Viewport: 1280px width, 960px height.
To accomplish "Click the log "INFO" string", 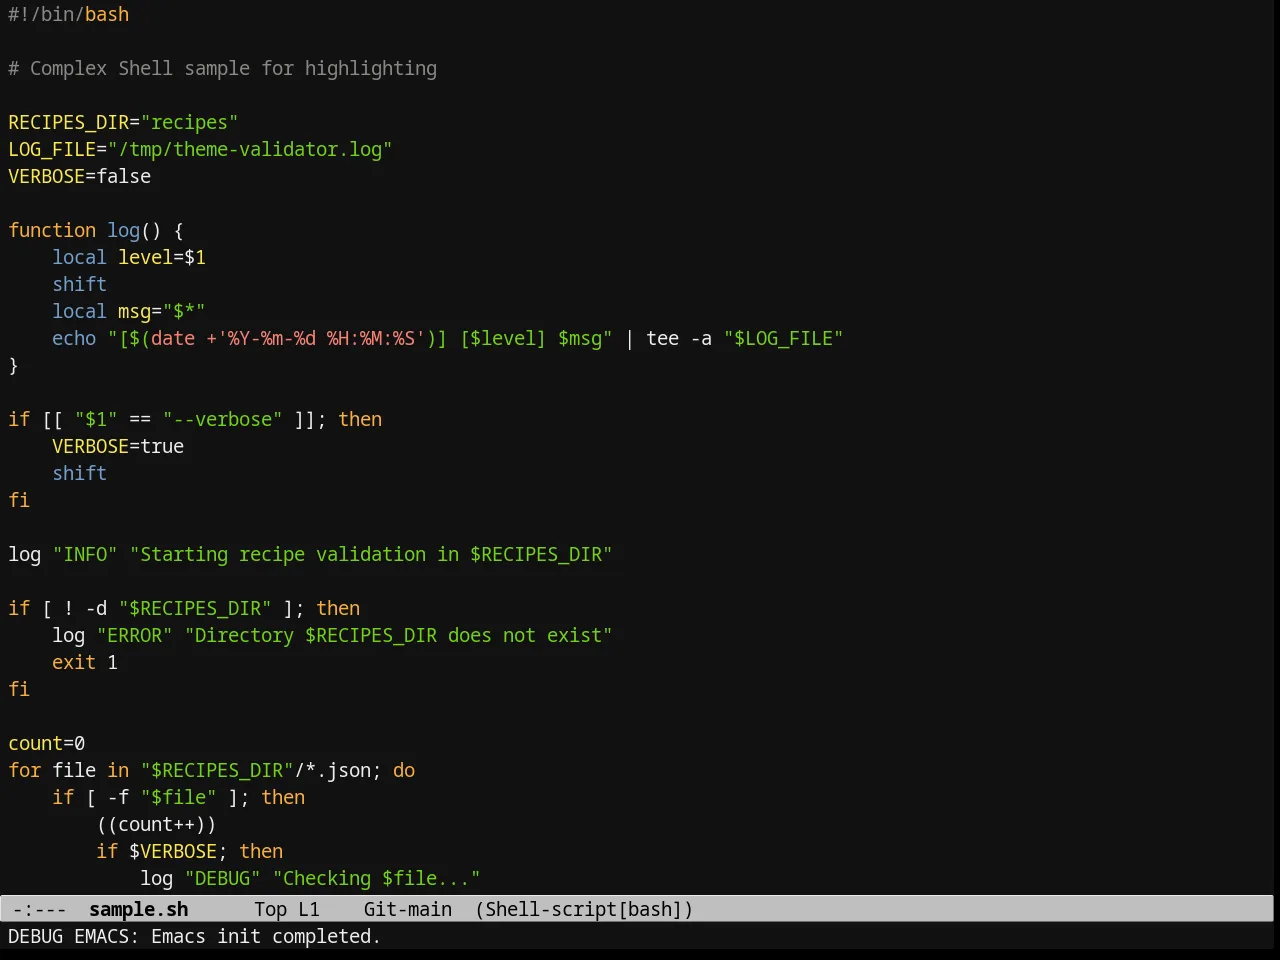I will pyautogui.click(x=85, y=554).
